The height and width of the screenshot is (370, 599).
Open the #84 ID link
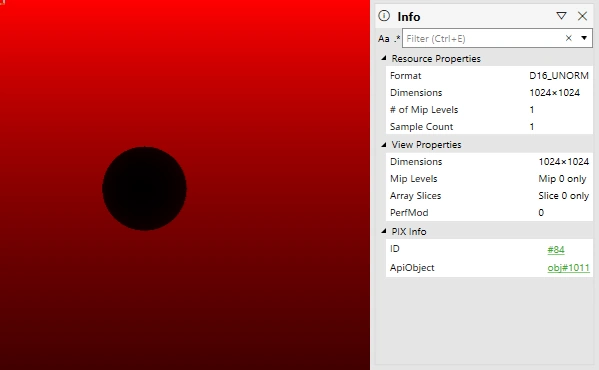coord(555,250)
